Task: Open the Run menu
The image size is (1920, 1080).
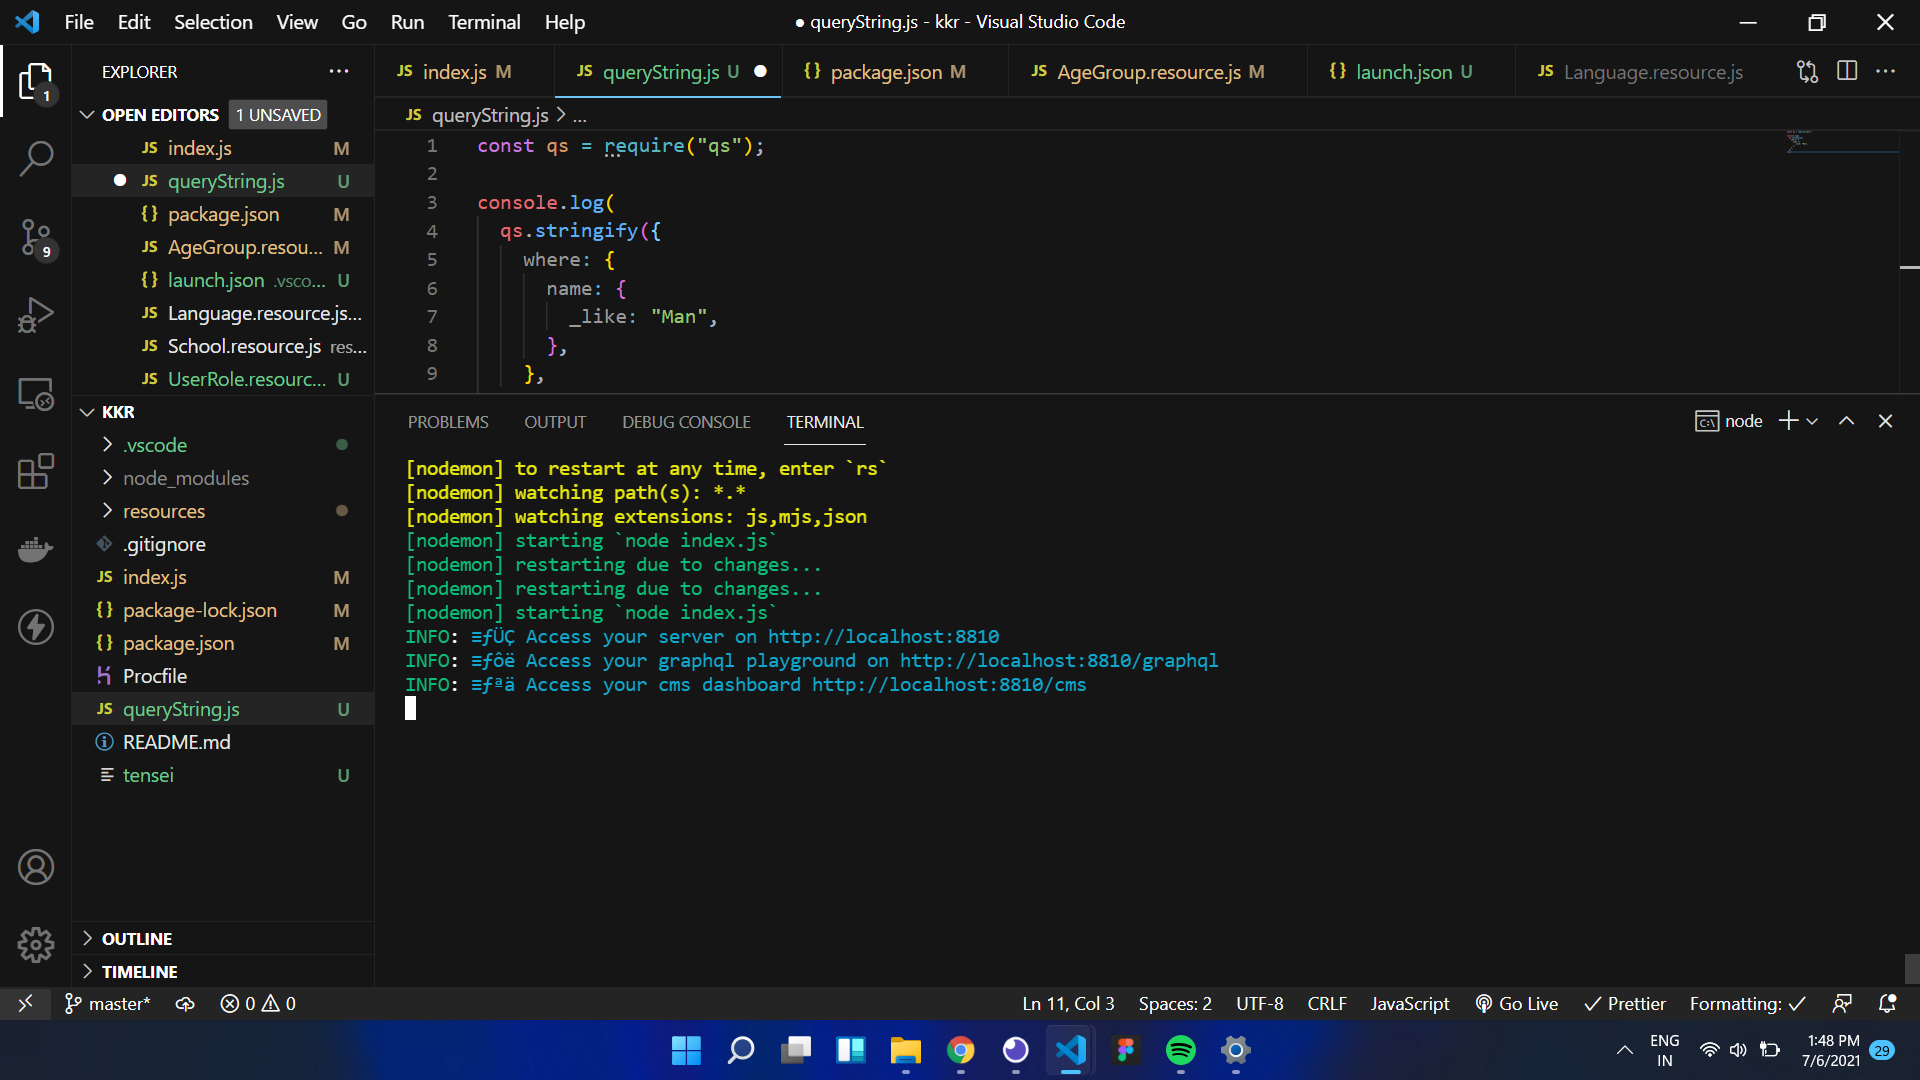Action: click(x=406, y=21)
